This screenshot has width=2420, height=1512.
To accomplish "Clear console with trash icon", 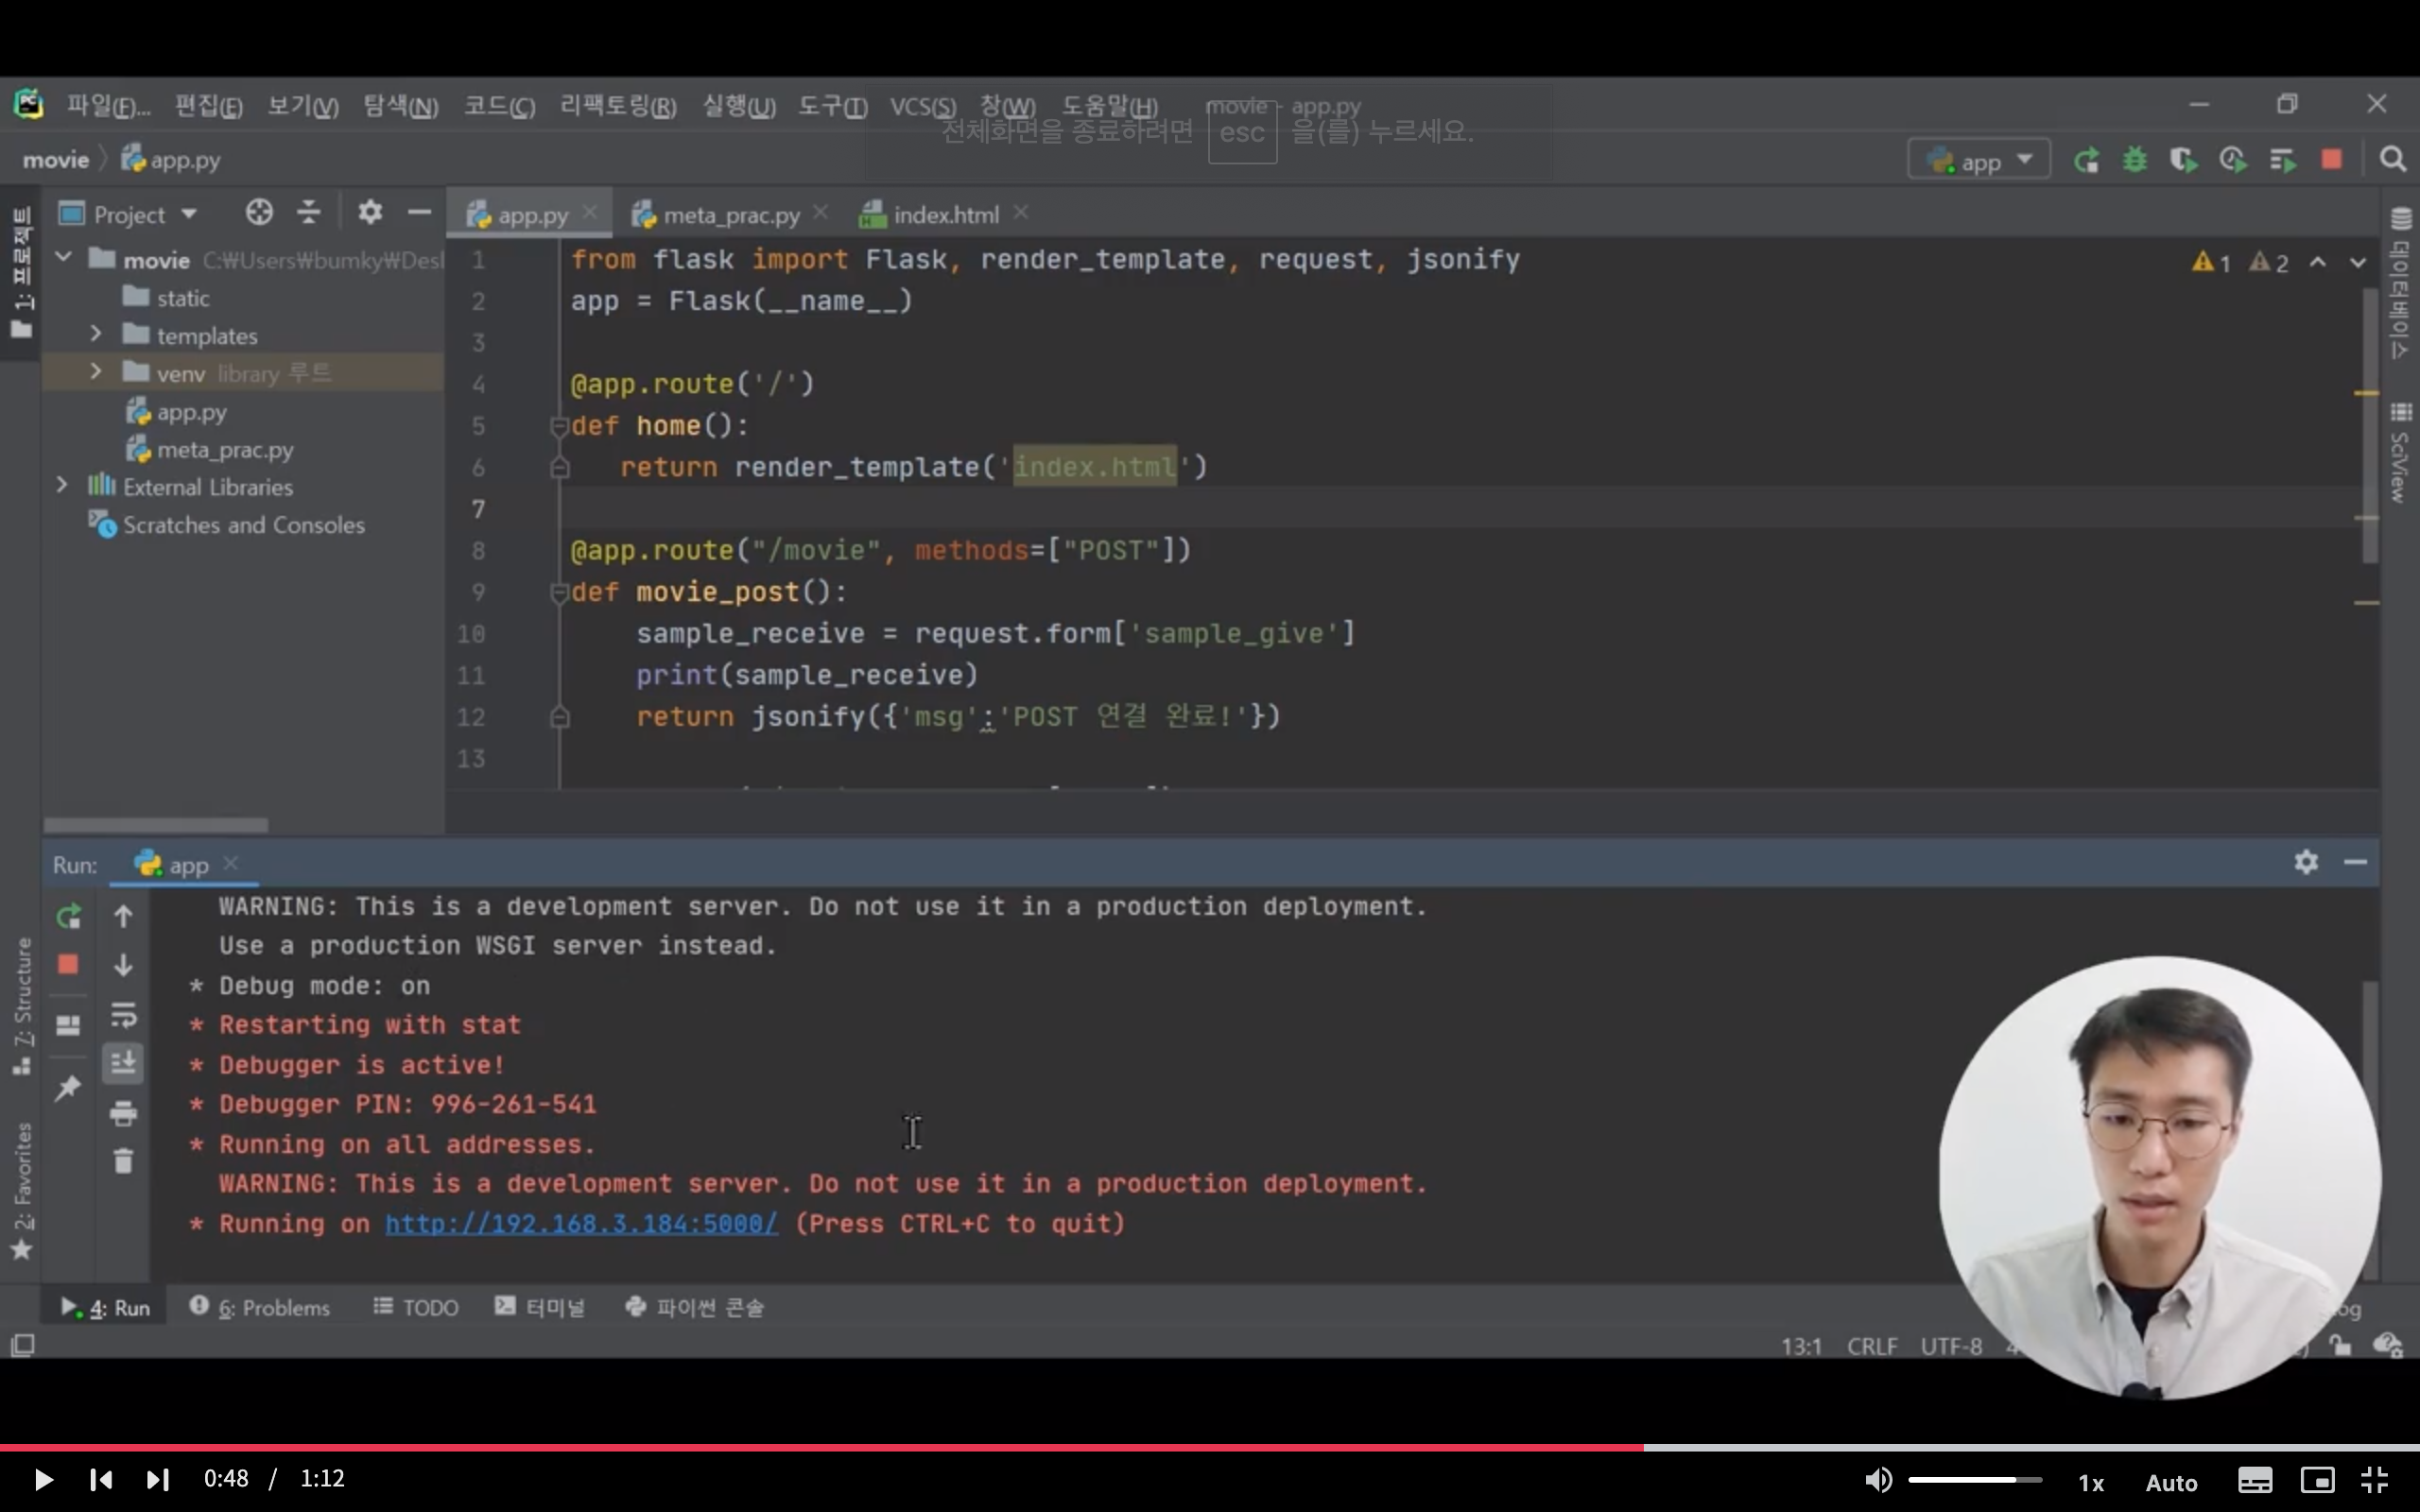I will pyautogui.click(x=123, y=1161).
